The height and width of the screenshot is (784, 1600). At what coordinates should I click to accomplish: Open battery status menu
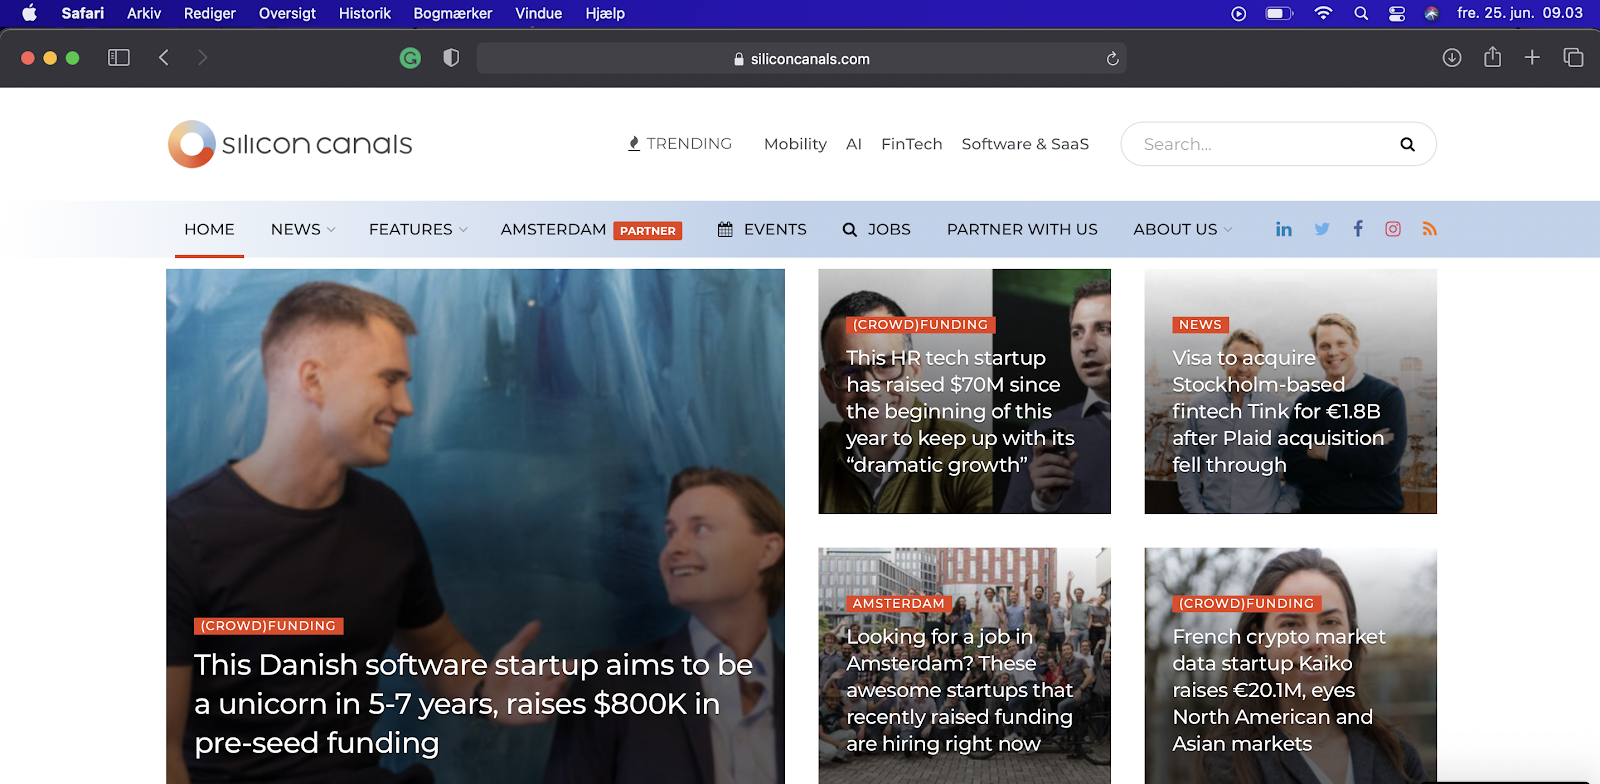coord(1279,13)
